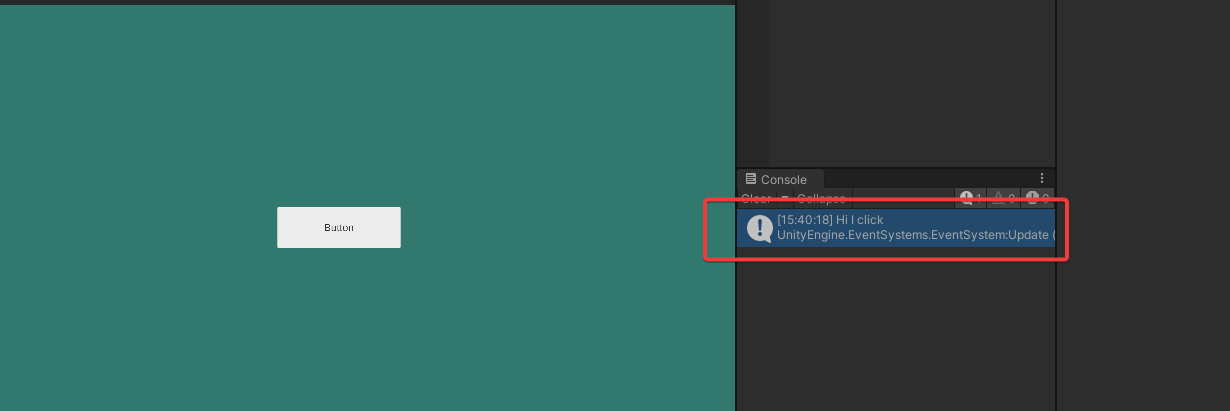Click the empty dark panel above Console
Screen dimensions: 1230x411
tap(912, 85)
